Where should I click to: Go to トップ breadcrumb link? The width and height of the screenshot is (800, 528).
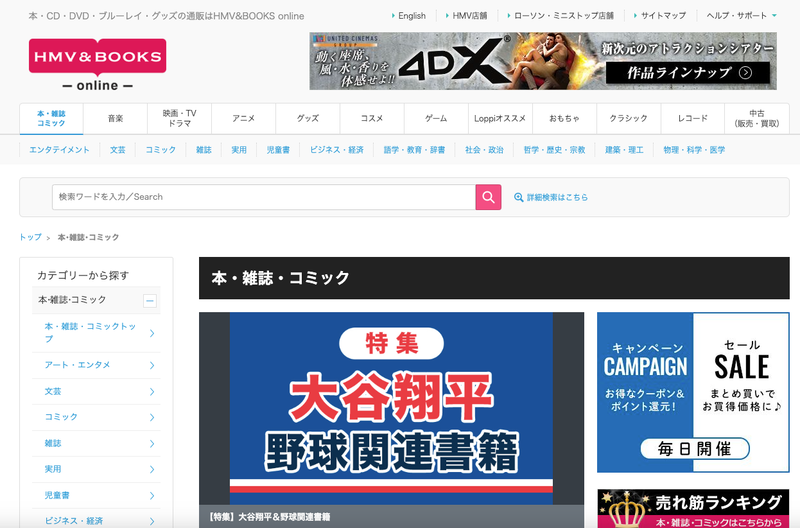point(31,237)
